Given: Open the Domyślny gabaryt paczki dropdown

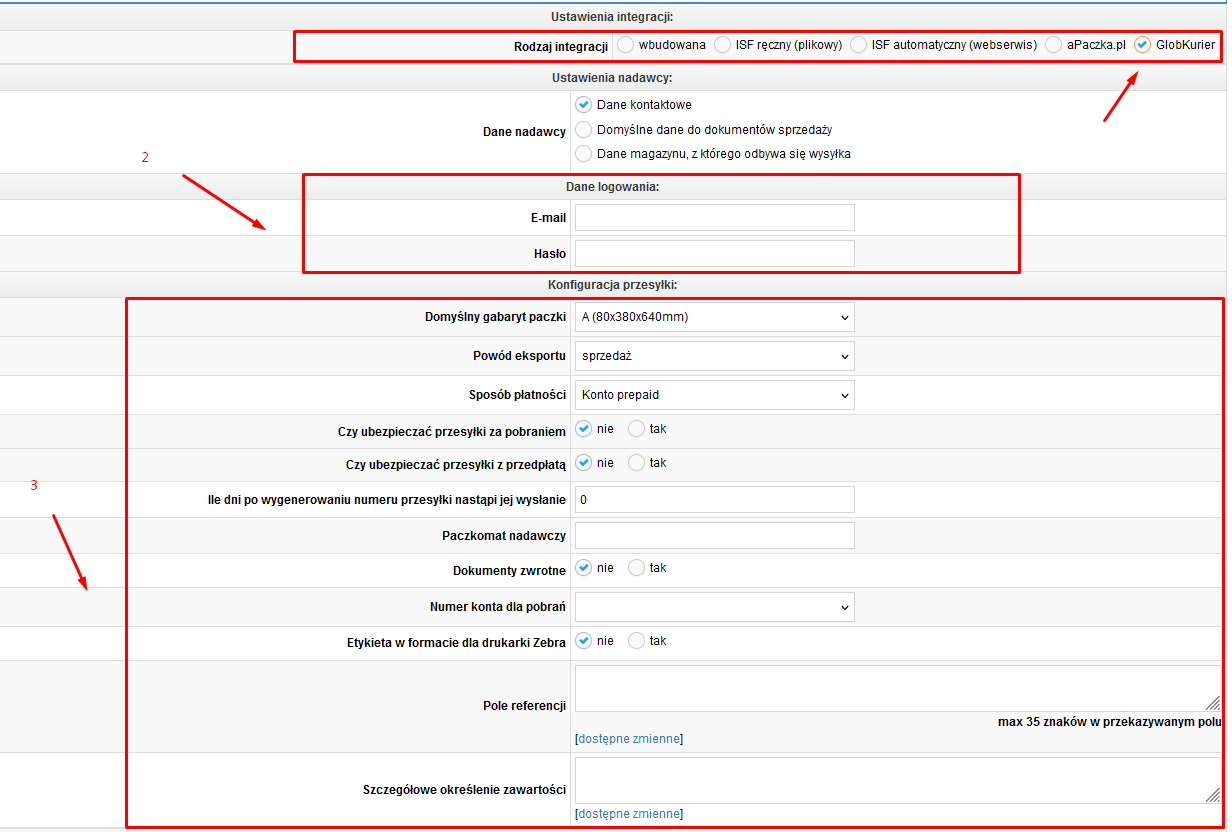Looking at the screenshot, I should (x=715, y=318).
